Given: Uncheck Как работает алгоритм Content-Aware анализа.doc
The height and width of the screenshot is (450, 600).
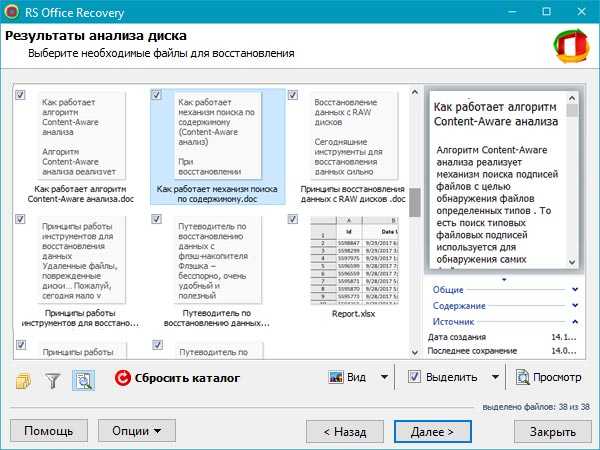Looking at the screenshot, I should (20, 95).
